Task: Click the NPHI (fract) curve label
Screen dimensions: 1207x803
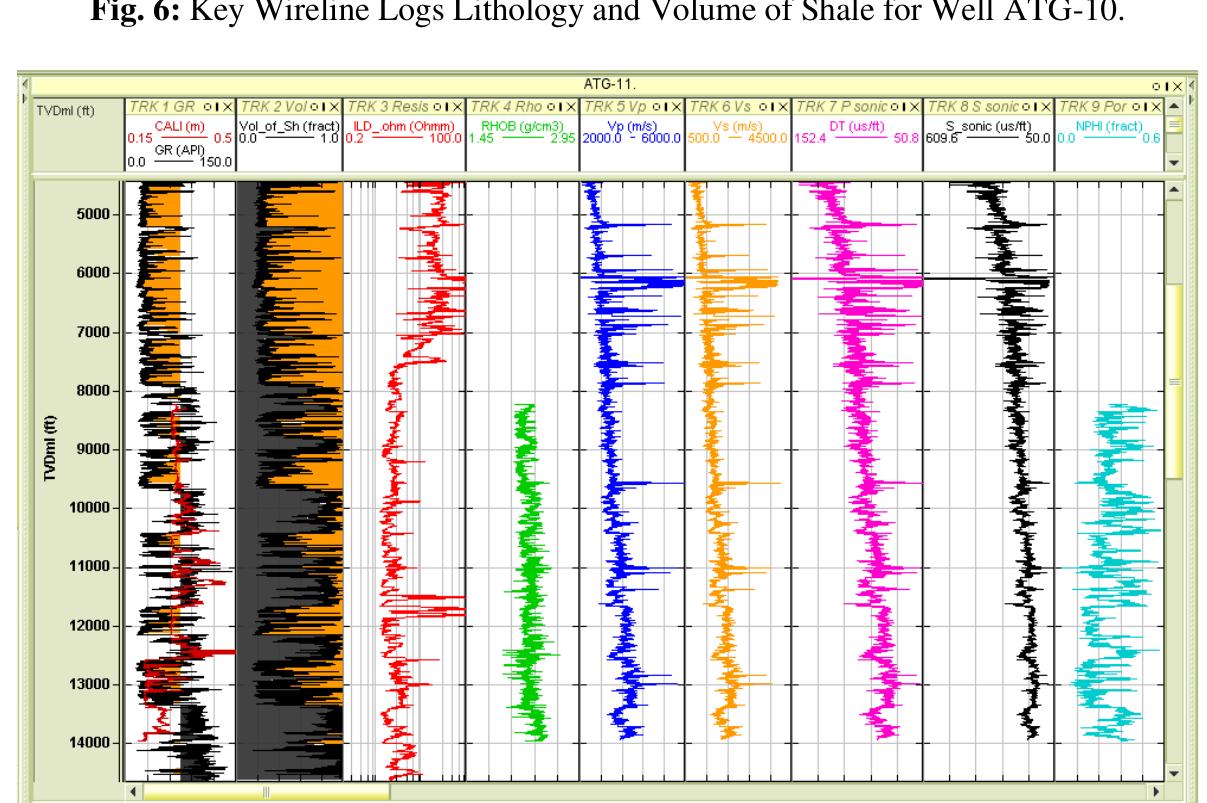Action: 1110,125
